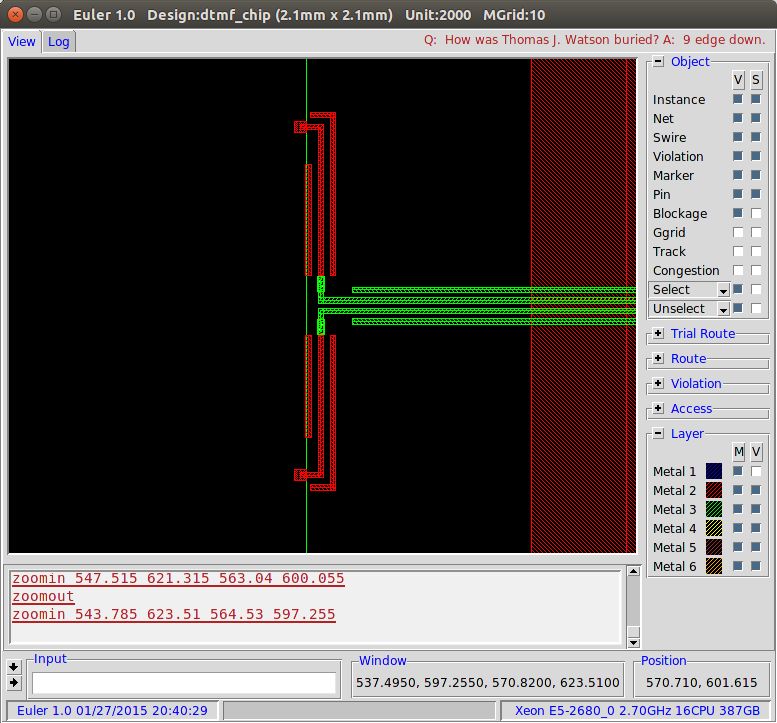Switch to the View tab

coord(21,42)
